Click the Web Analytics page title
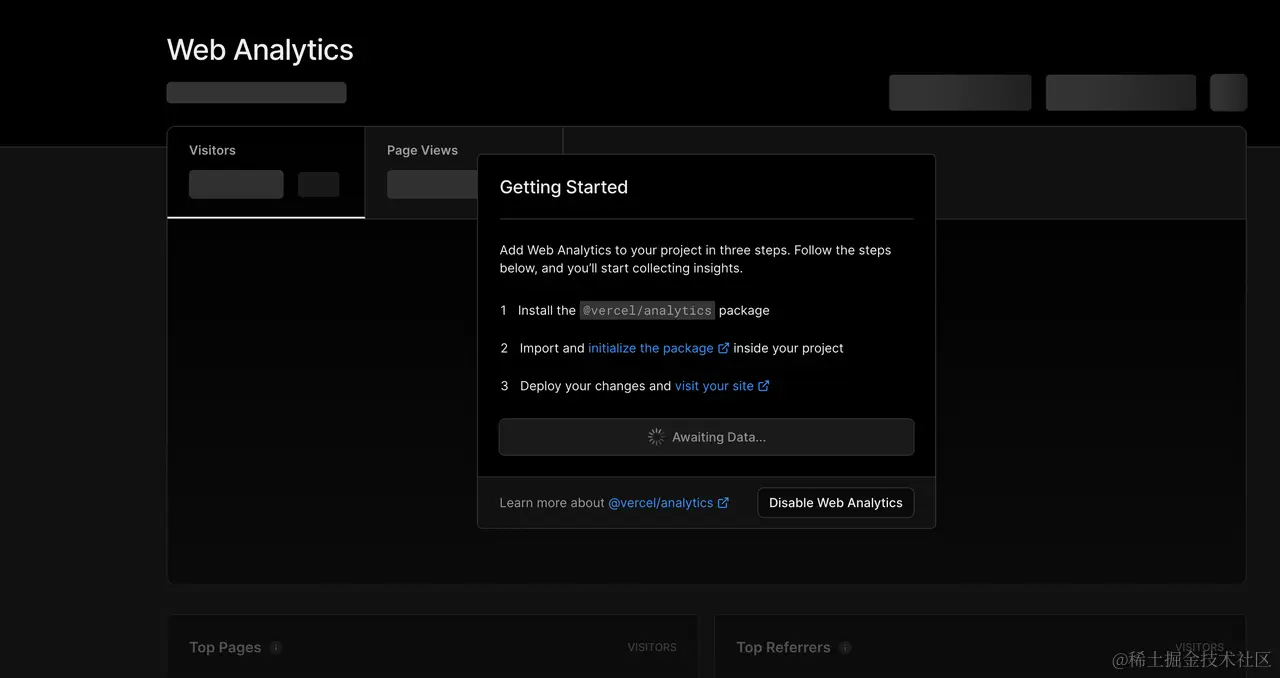The image size is (1280, 678). pyautogui.click(x=260, y=50)
